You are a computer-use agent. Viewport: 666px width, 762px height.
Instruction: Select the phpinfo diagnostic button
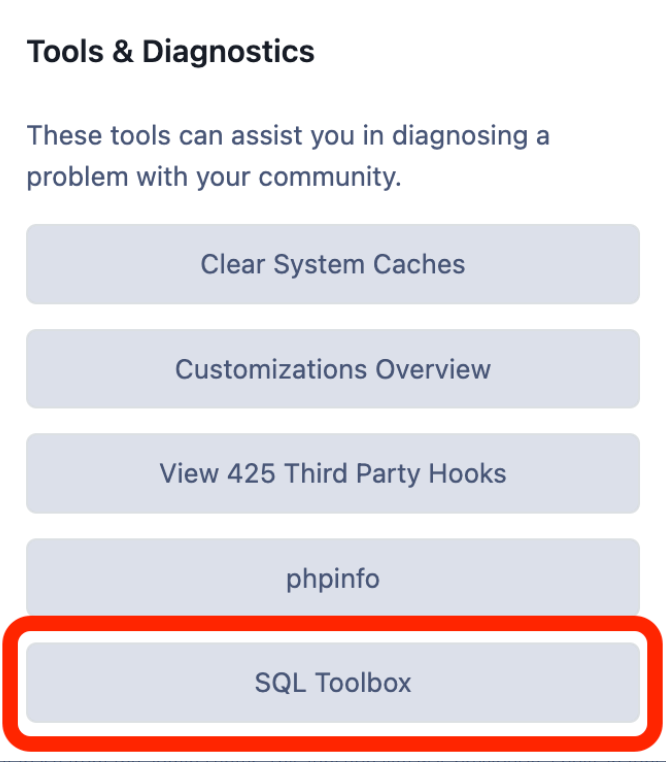[x=333, y=578]
